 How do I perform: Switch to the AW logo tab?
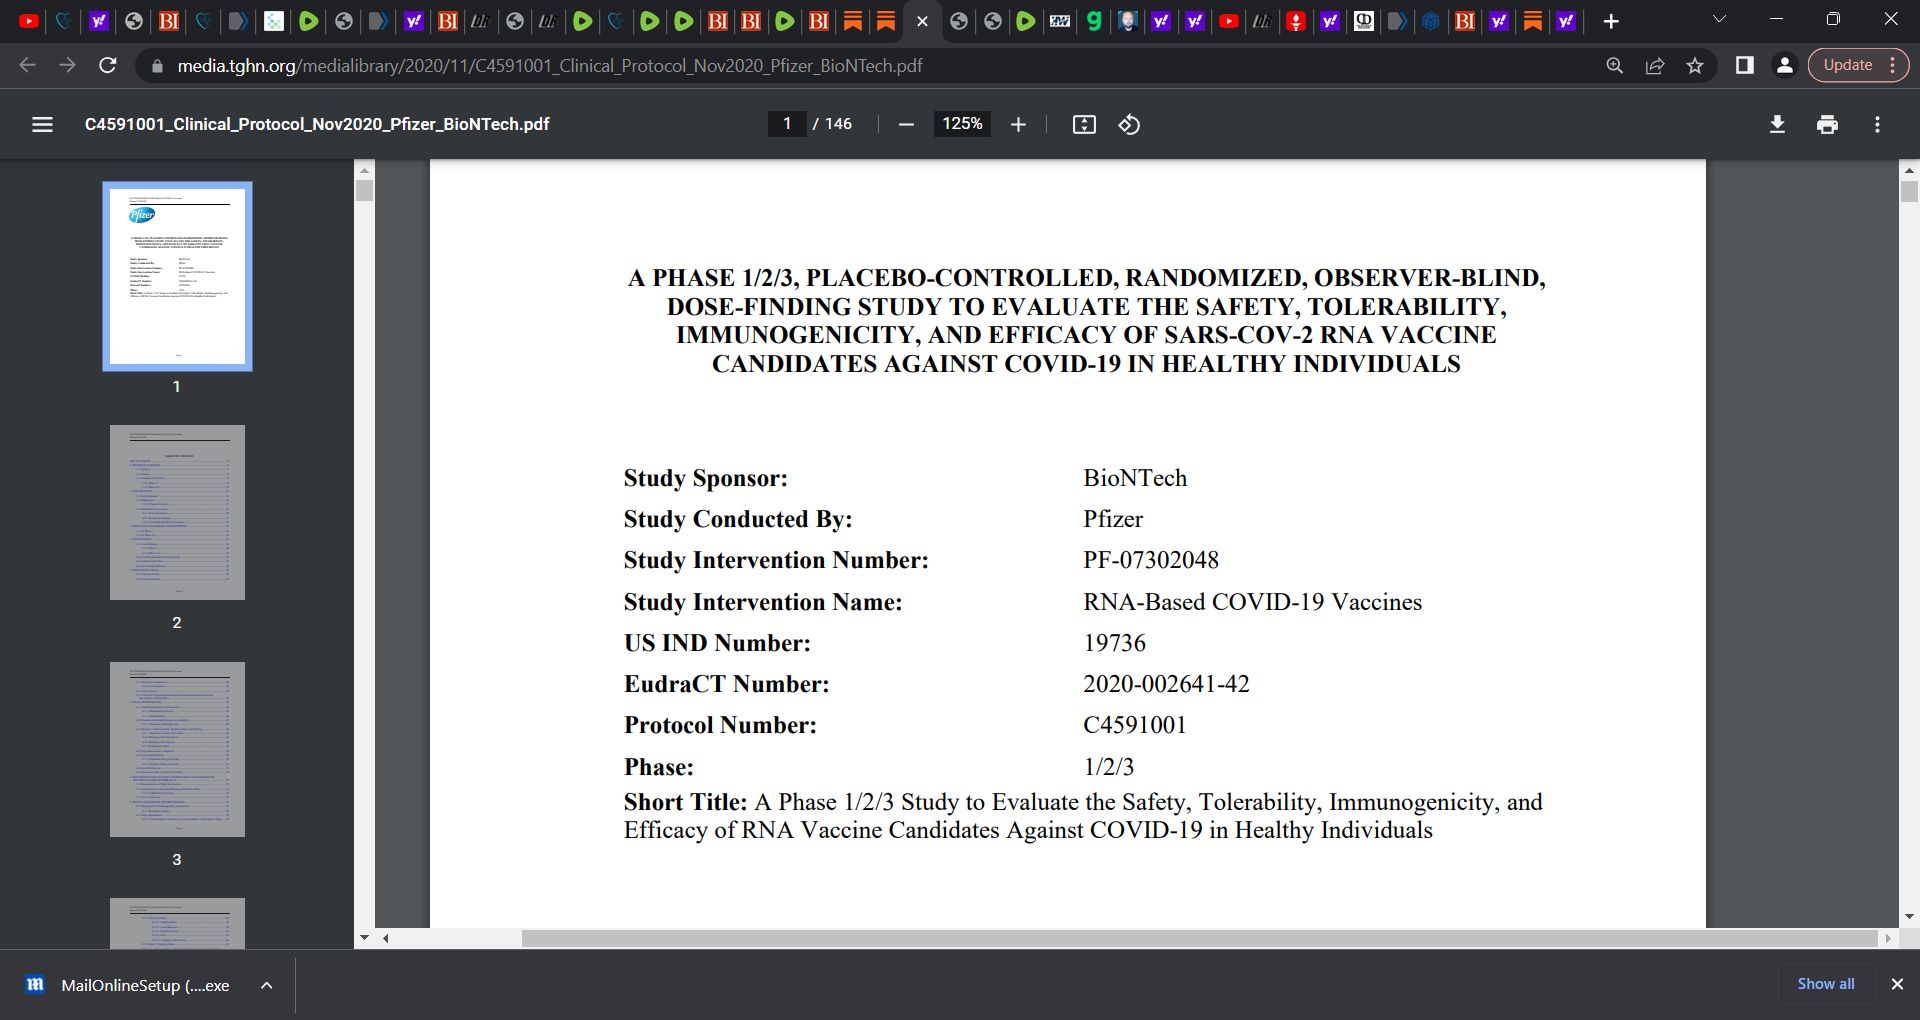pyautogui.click(x=1060, y=21)
